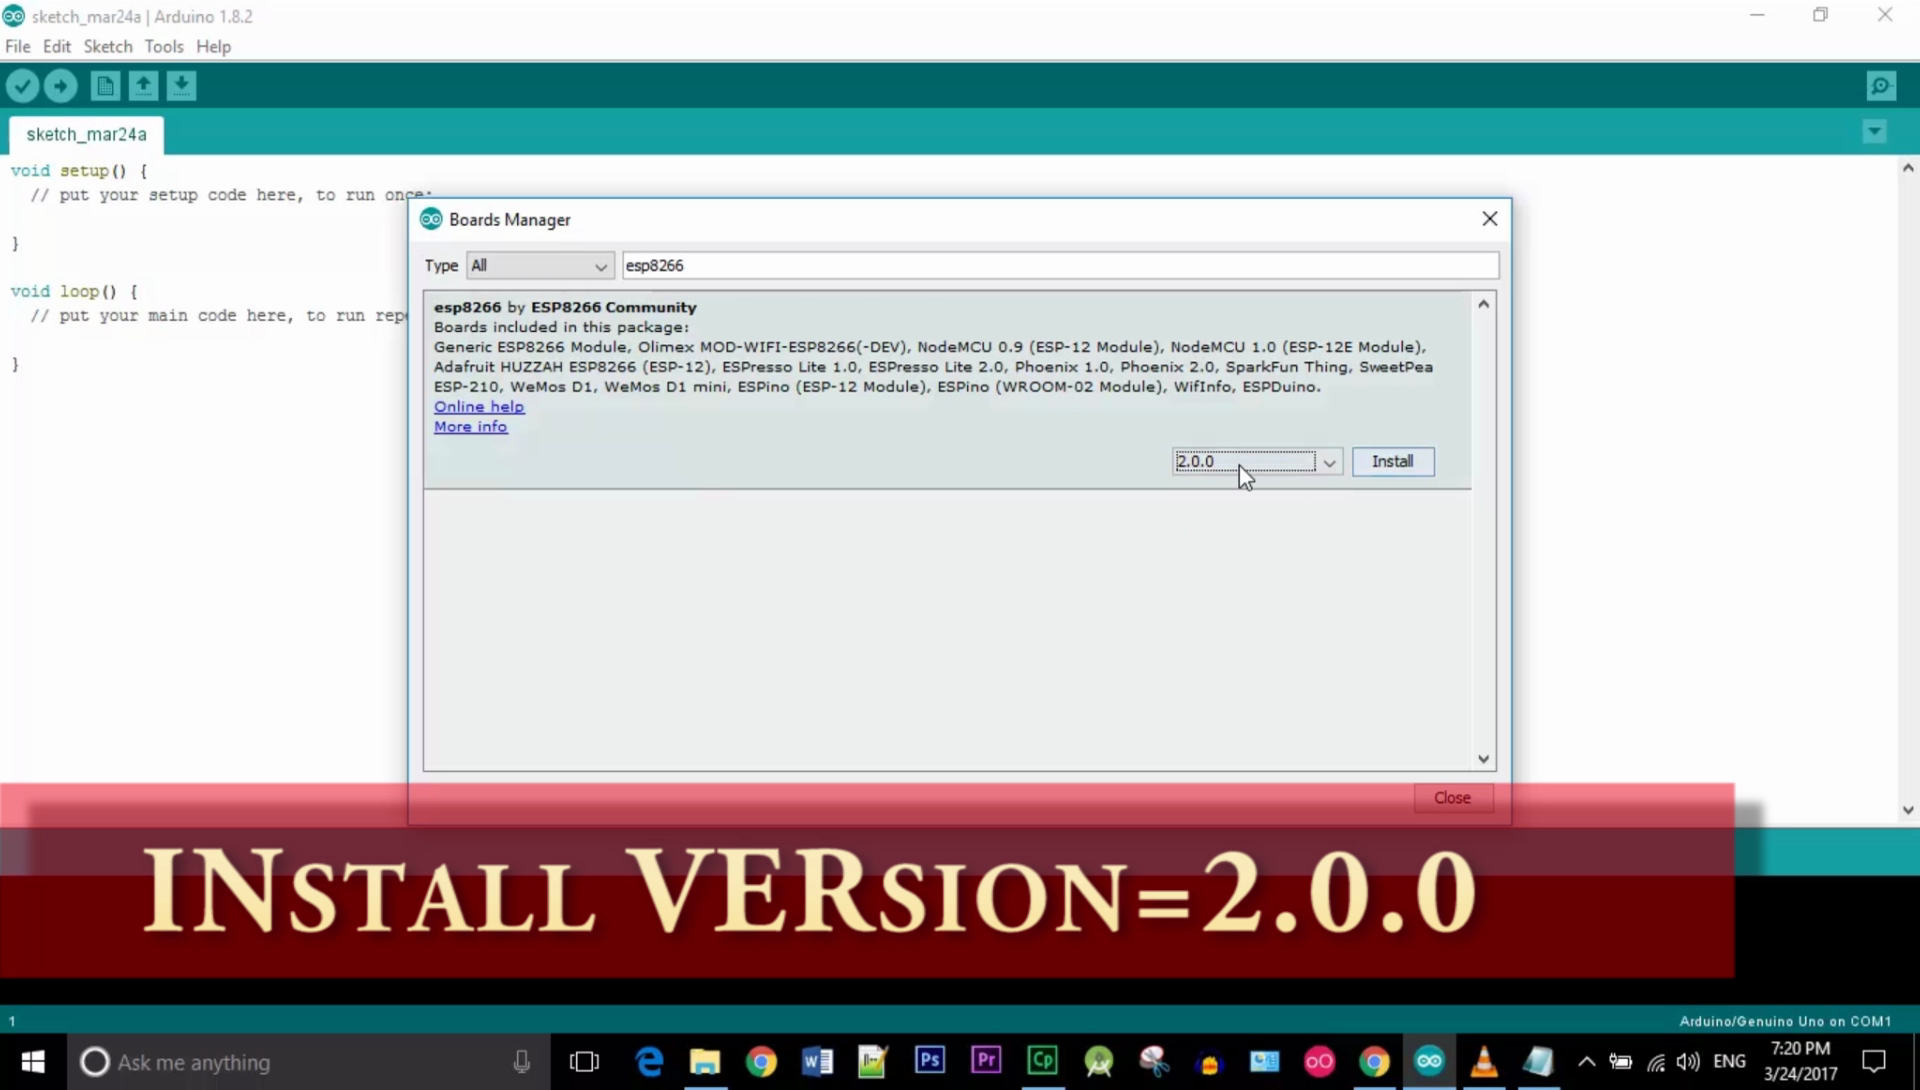The height and width of the screenshot is (1090, 1920).
Task: Click the VLC cone taskbar icon
Action: 1484,1060
